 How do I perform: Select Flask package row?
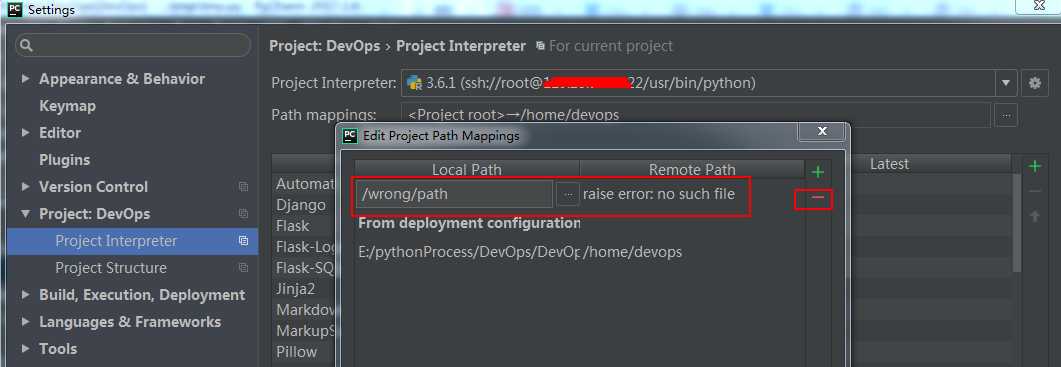tap(292, 225)
